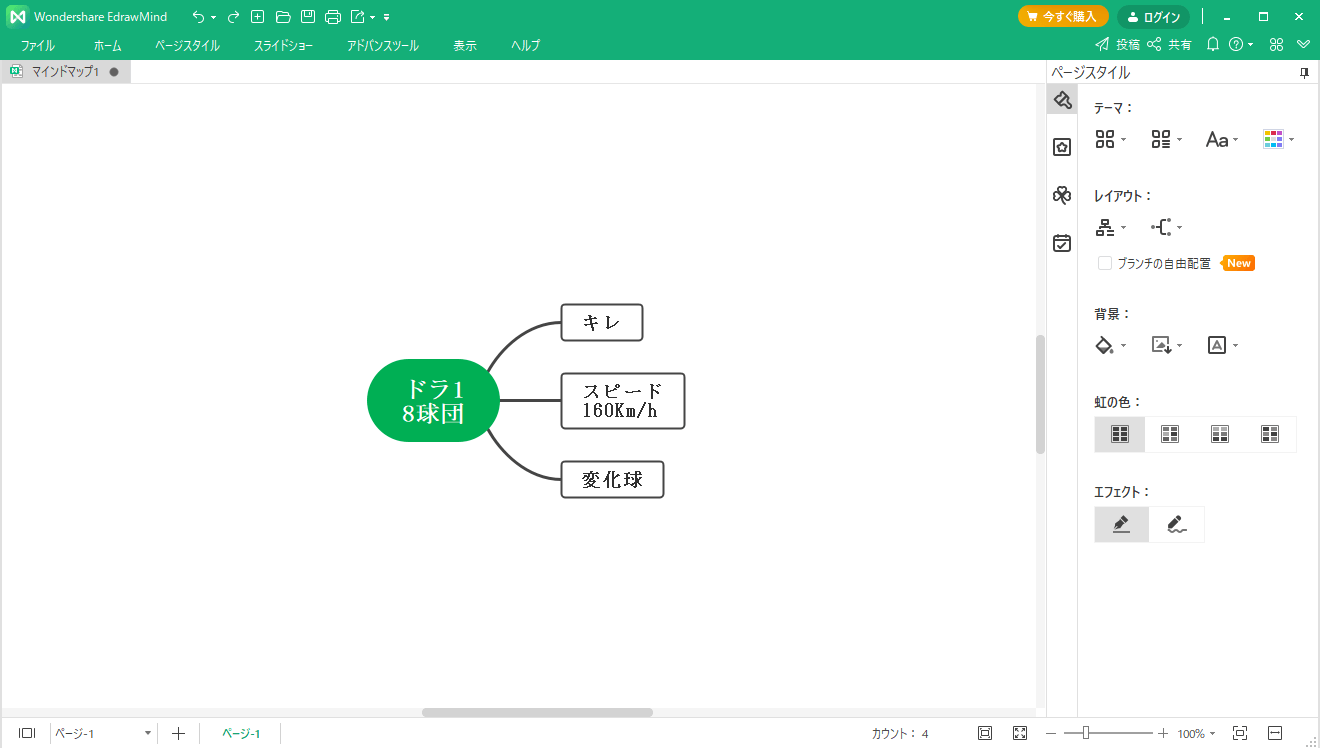
Task: Open the ファイル menu
Action: pos(38,46)
